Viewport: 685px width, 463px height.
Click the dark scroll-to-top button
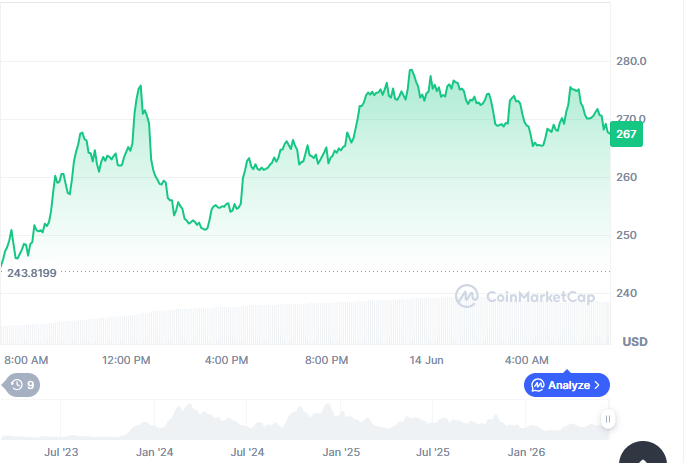coord(643,453)
